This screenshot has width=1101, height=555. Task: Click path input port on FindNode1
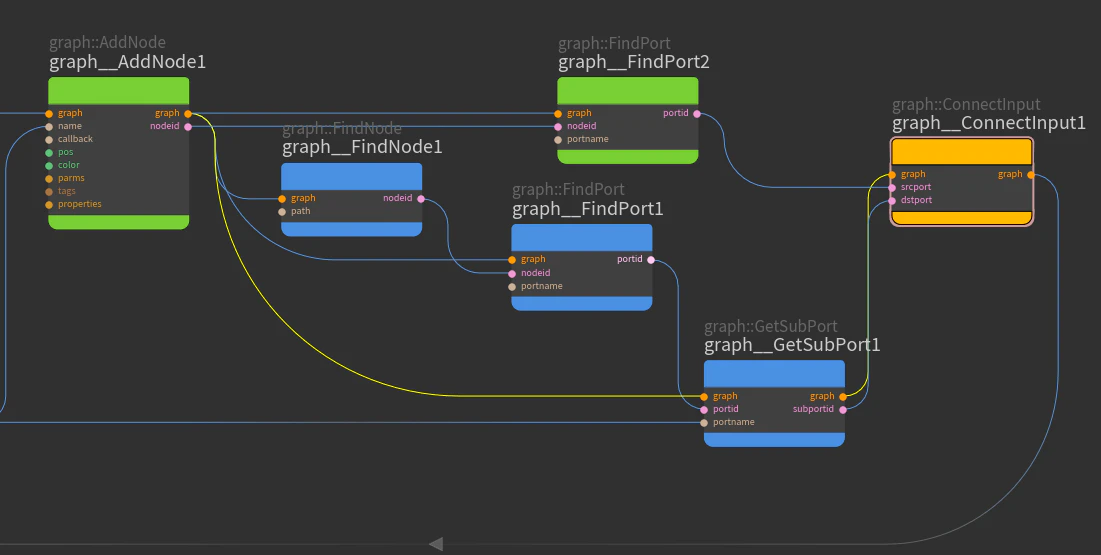point(282,212)
